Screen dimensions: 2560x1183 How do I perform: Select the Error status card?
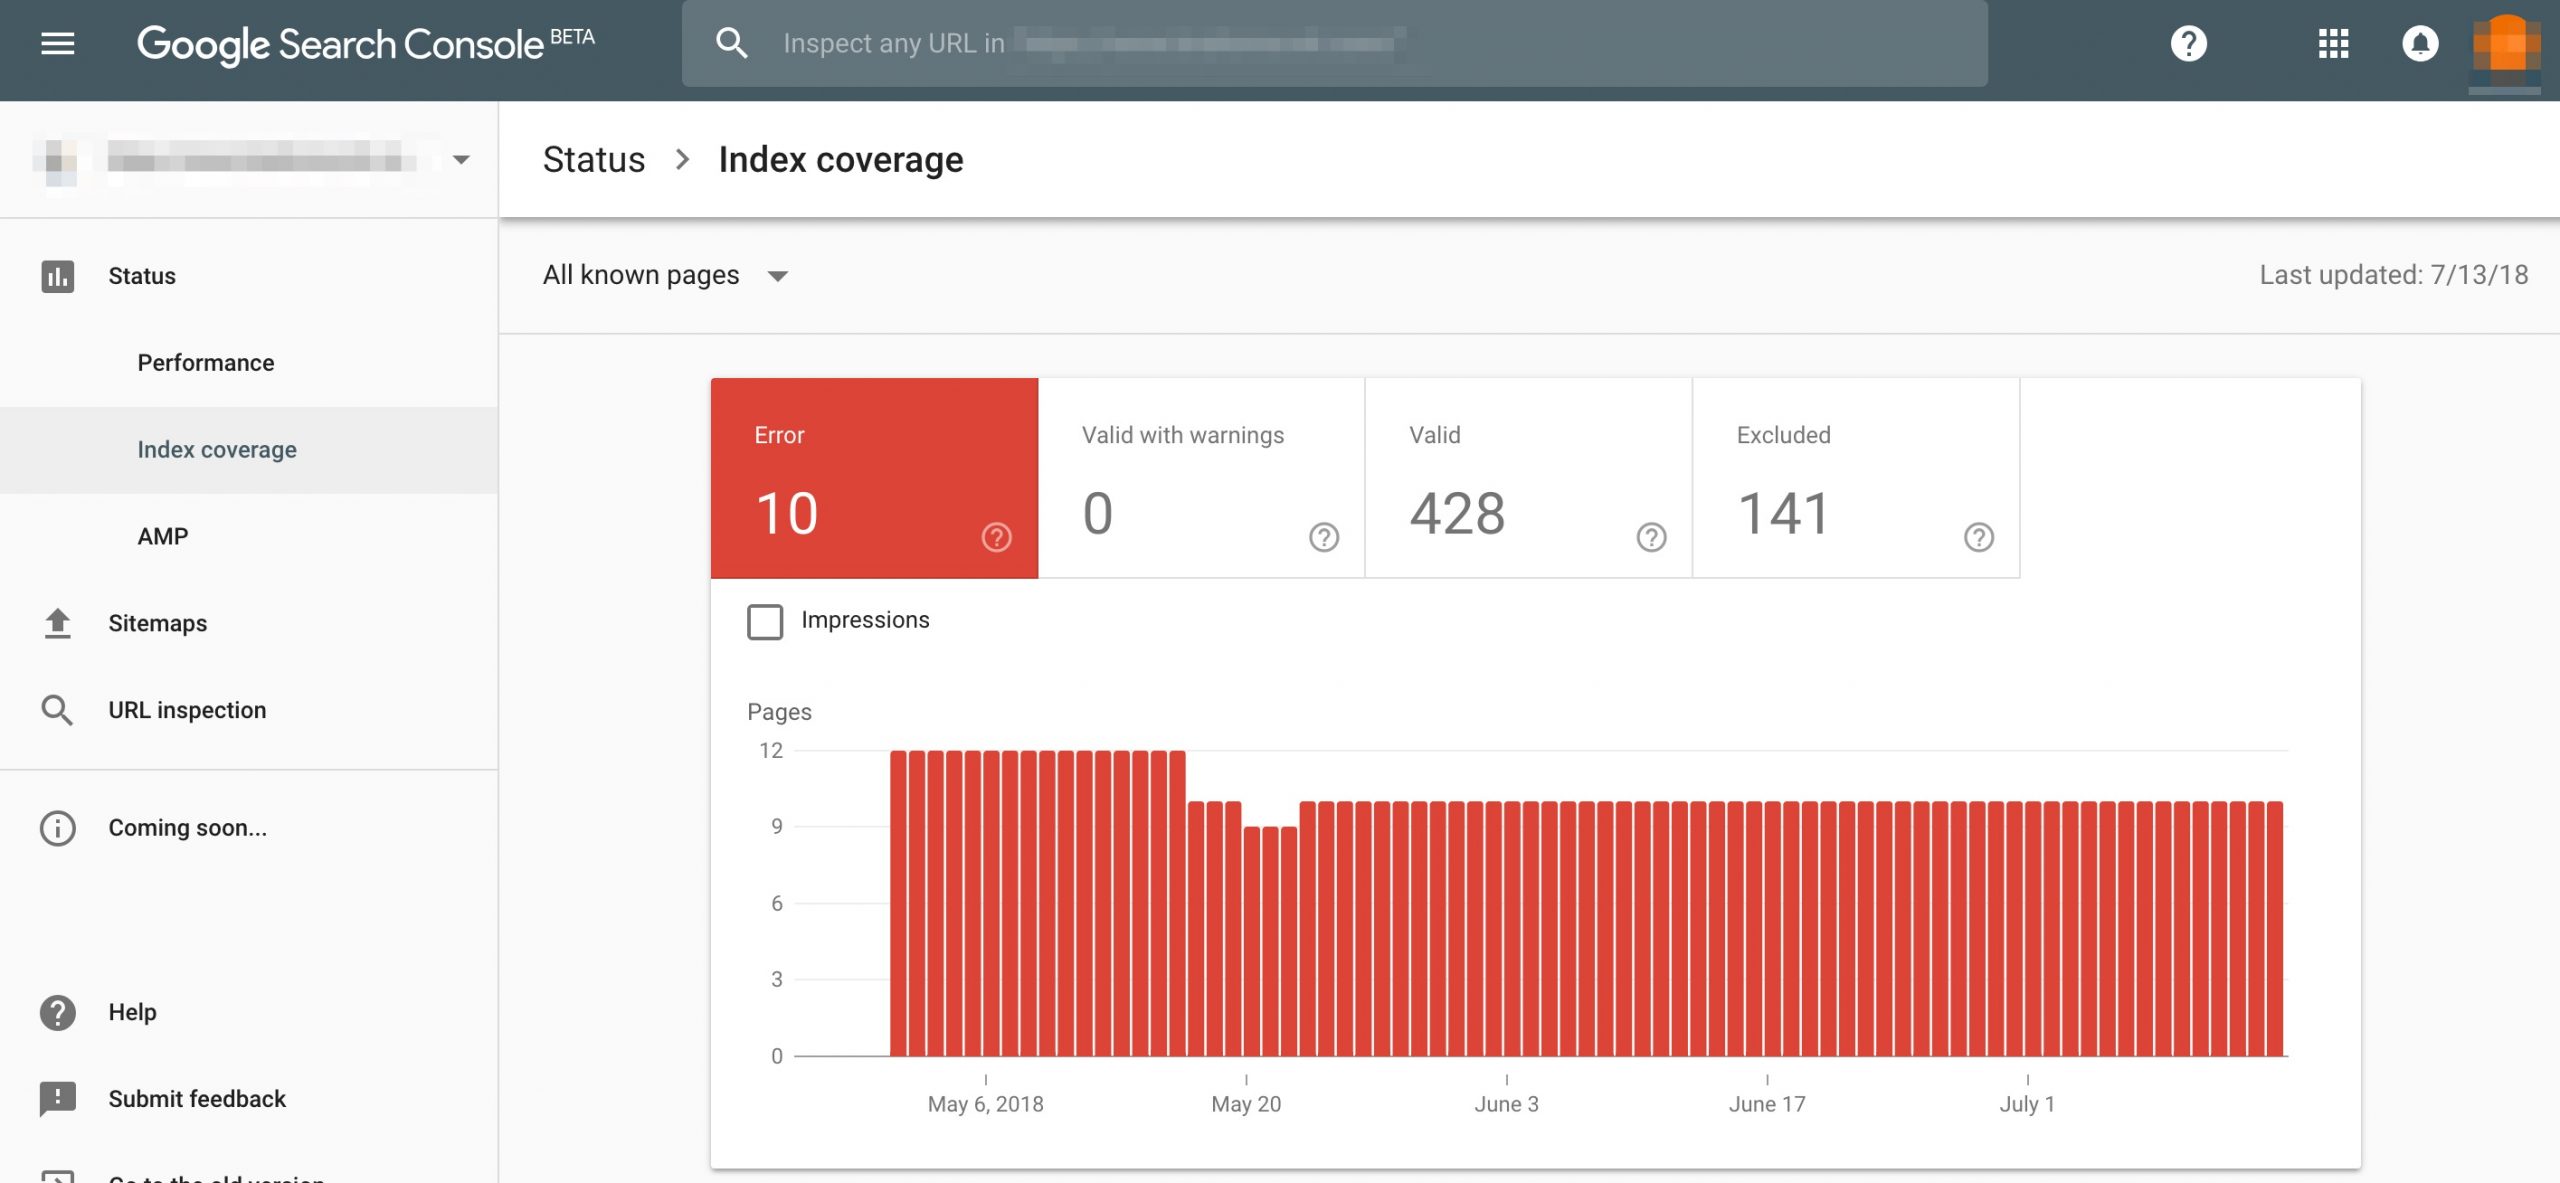[873, 477]
